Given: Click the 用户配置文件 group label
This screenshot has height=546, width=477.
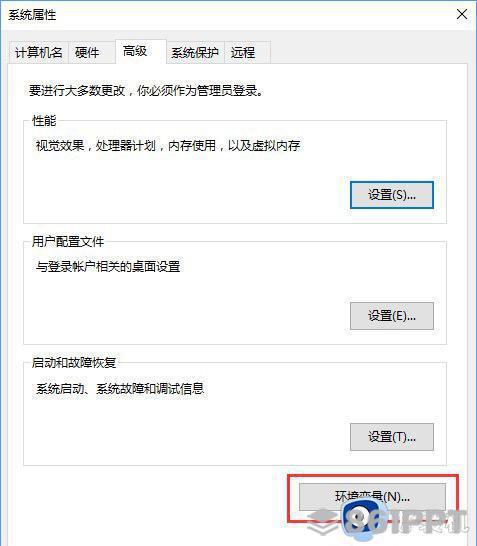Looking at the screenshot, I should pos(68,241).
